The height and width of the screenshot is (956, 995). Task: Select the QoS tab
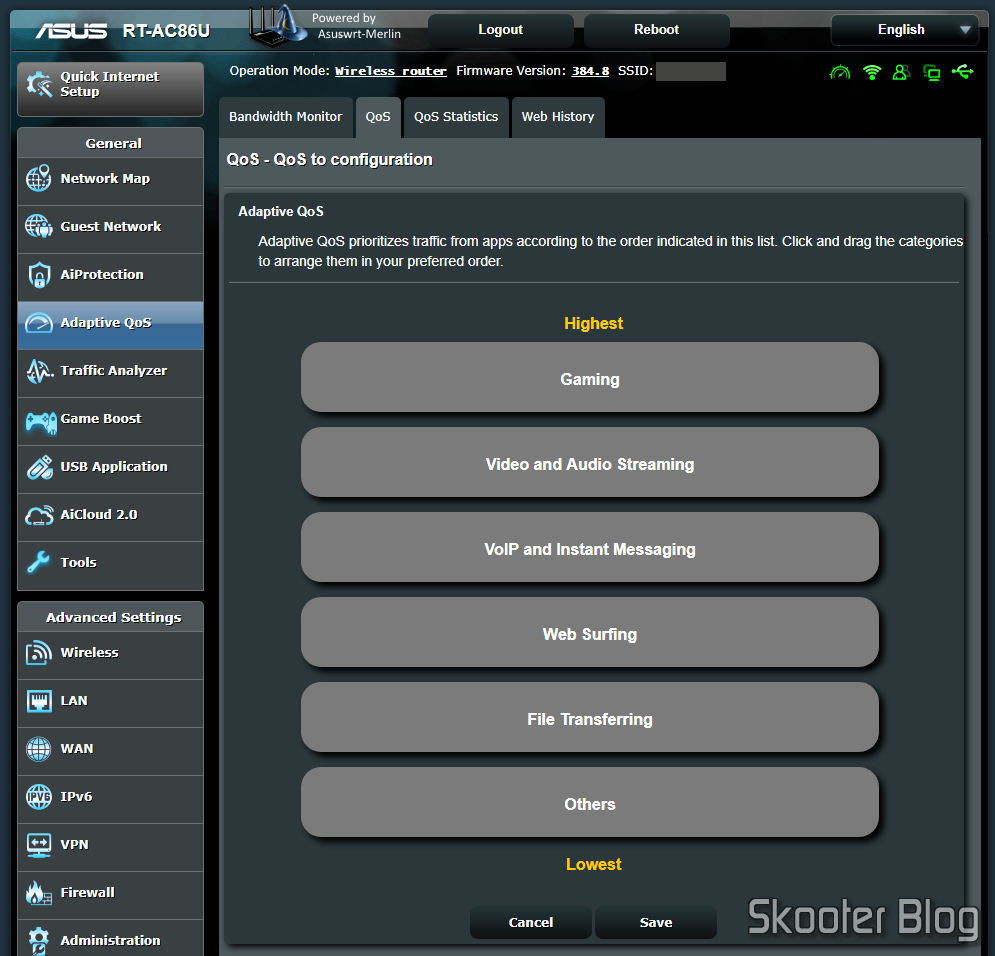click(x=378, y=117)
